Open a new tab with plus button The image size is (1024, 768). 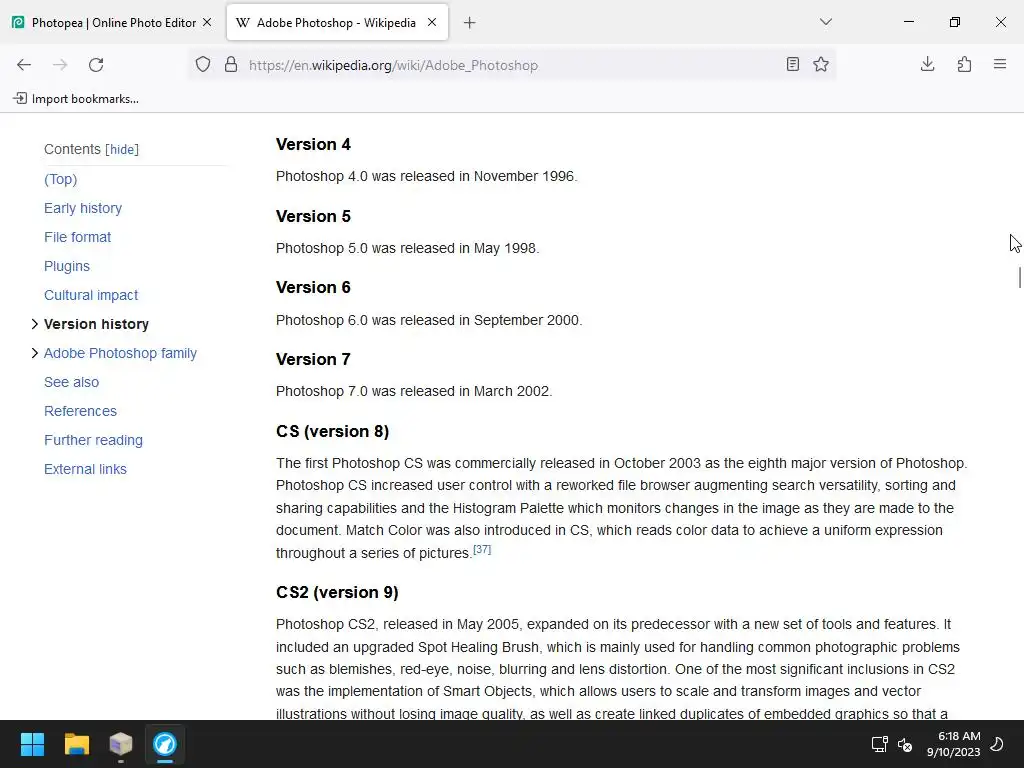click(x=470, y=23)
